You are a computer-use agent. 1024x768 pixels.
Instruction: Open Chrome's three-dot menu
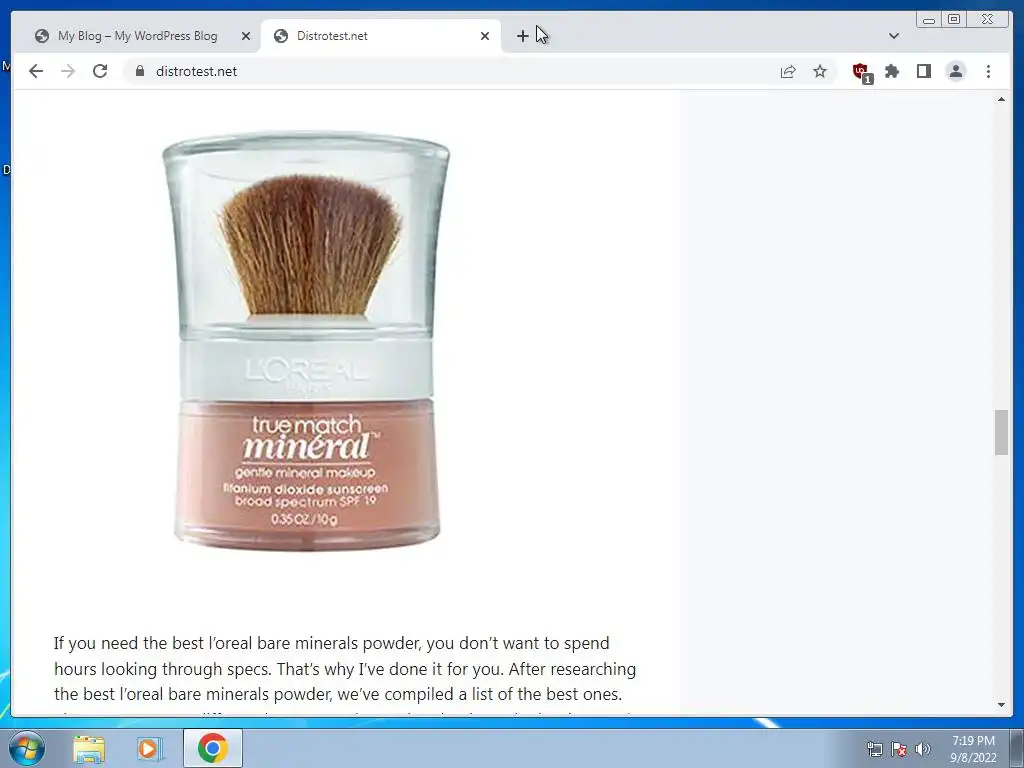[x=988, y=71]
